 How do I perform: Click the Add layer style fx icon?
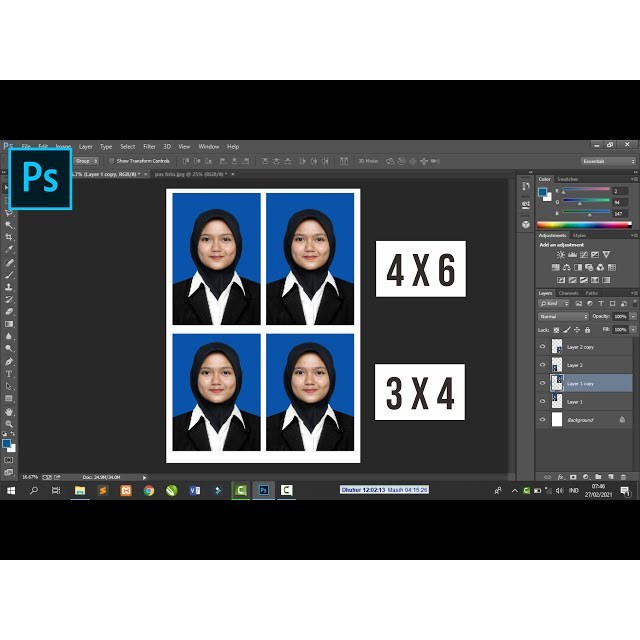(x=561, y=477)
